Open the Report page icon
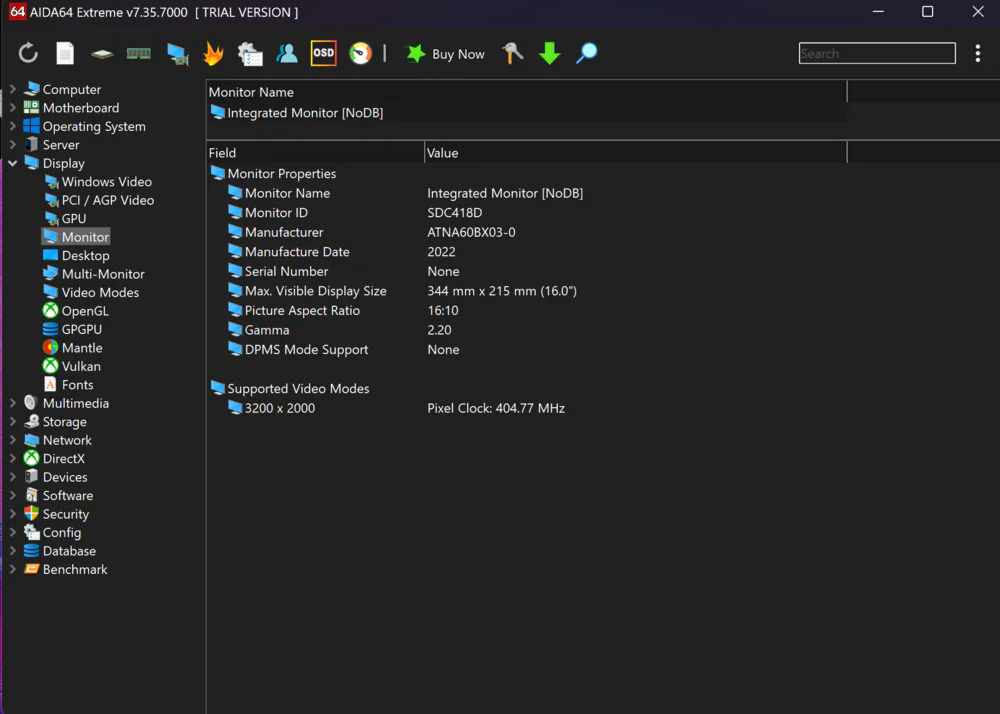 65,54
